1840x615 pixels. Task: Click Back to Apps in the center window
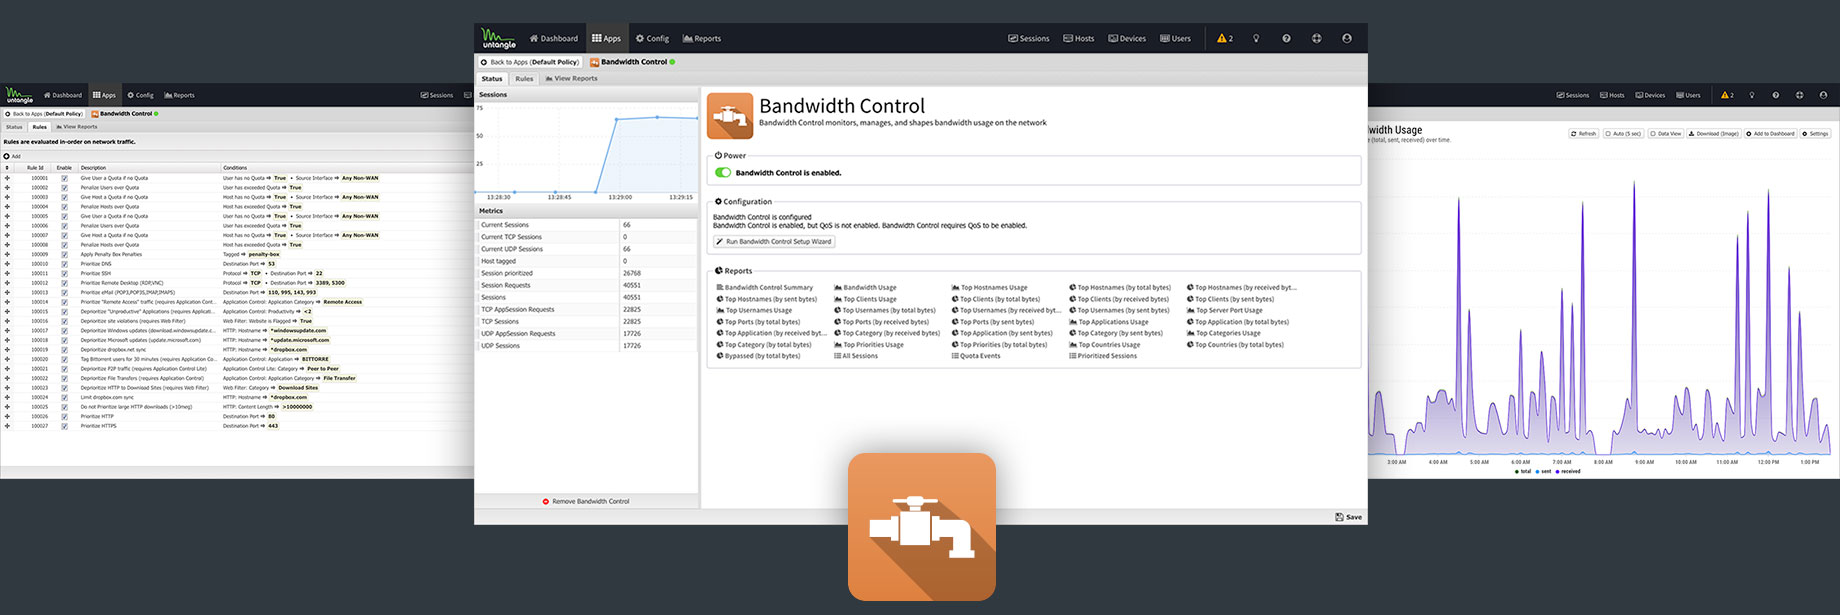tap(530, 62)
